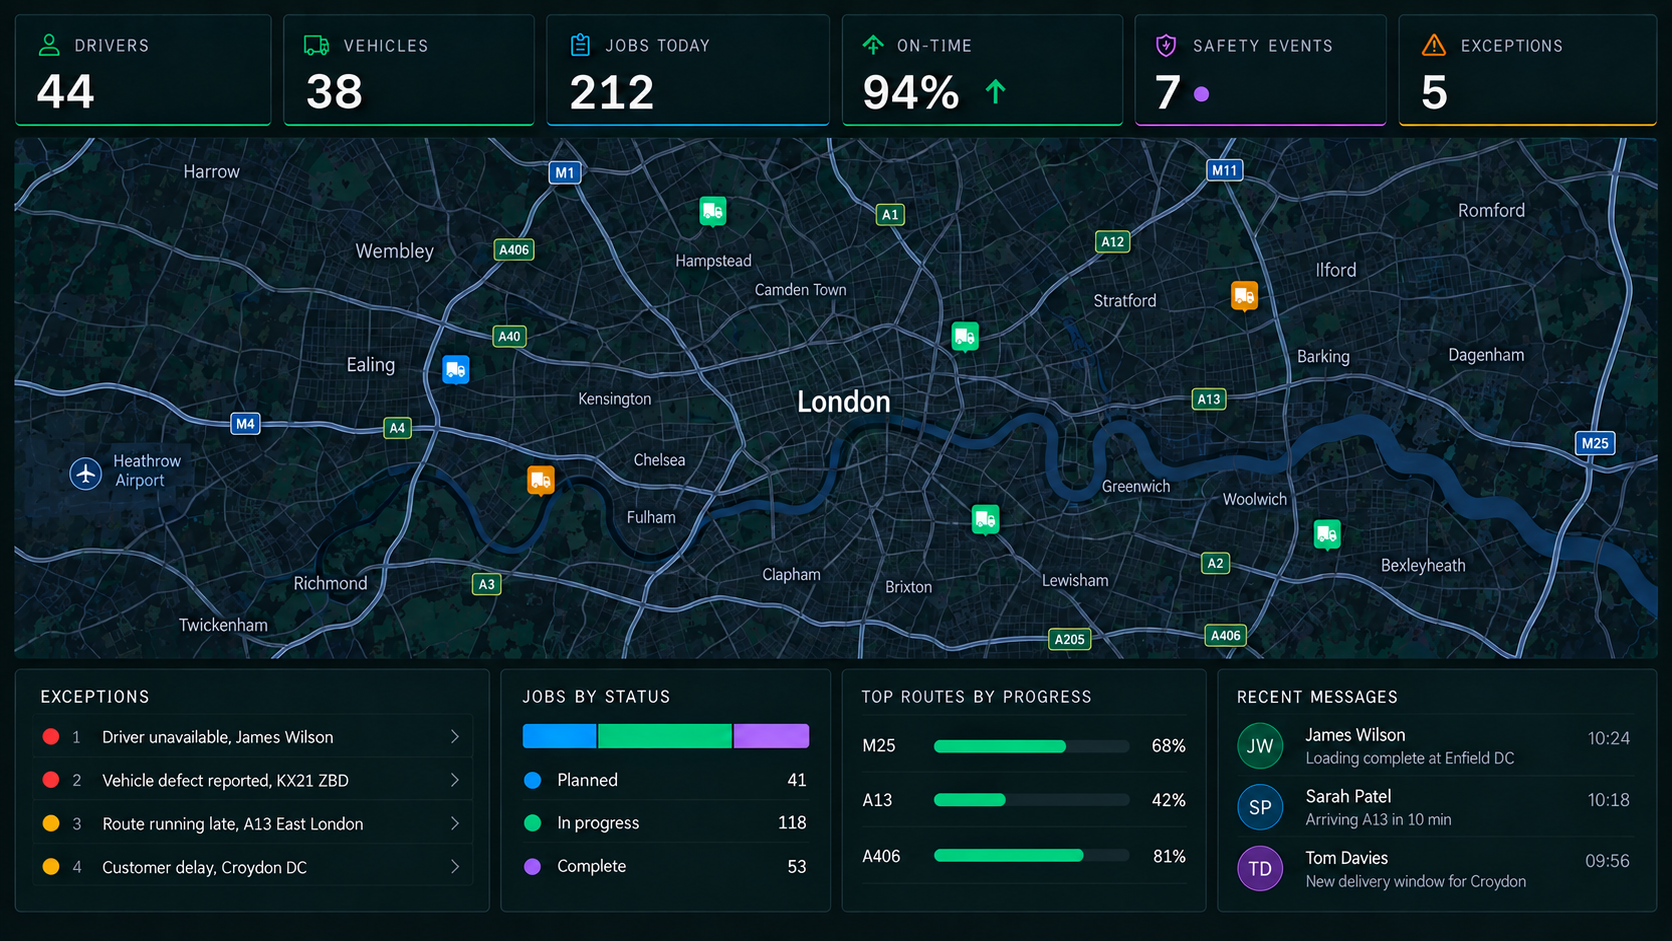Viewport: 1672px width, 941px height.
Task: Click the A3 road shield
Action: [x=486, y=584]
